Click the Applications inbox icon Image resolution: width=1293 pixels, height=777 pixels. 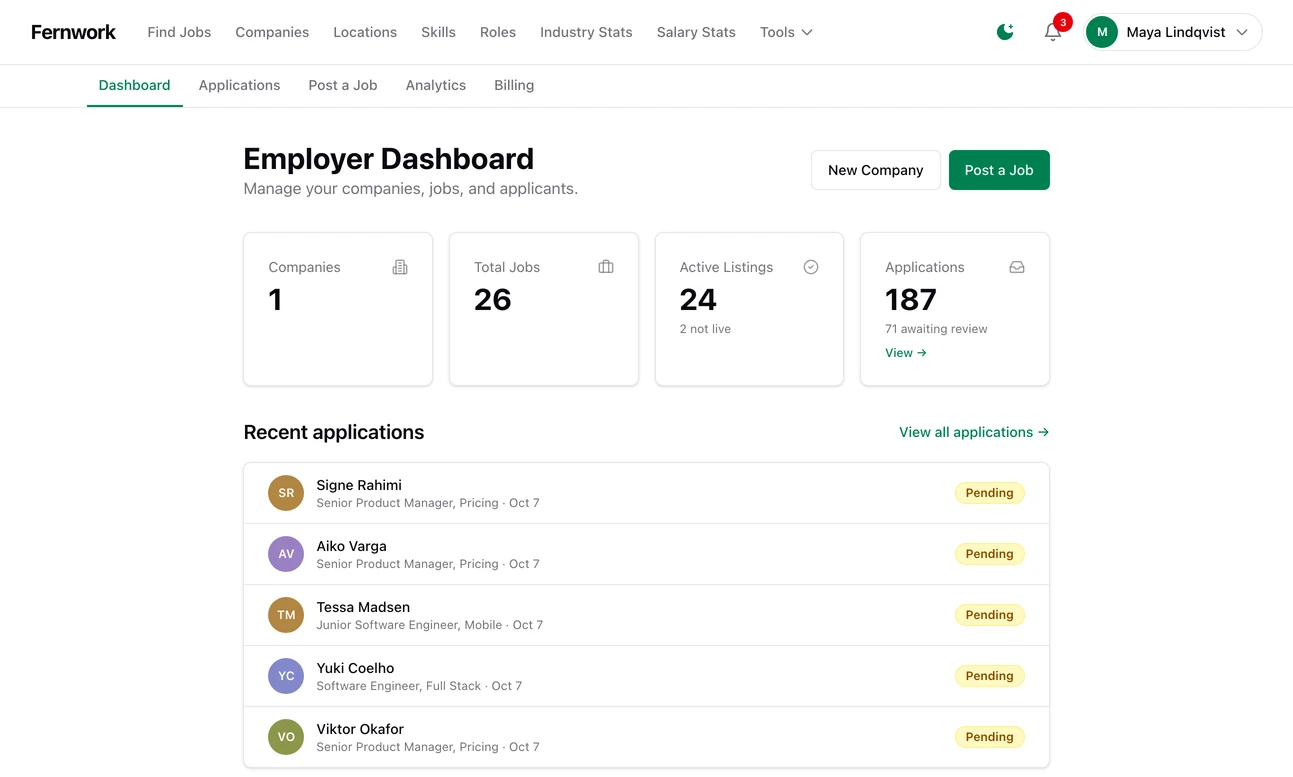[1017, 267]
